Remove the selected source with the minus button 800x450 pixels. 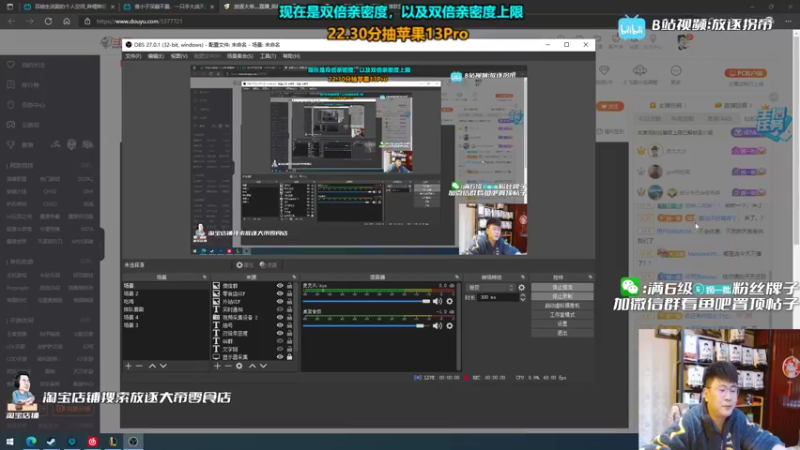tap(228, 366)
